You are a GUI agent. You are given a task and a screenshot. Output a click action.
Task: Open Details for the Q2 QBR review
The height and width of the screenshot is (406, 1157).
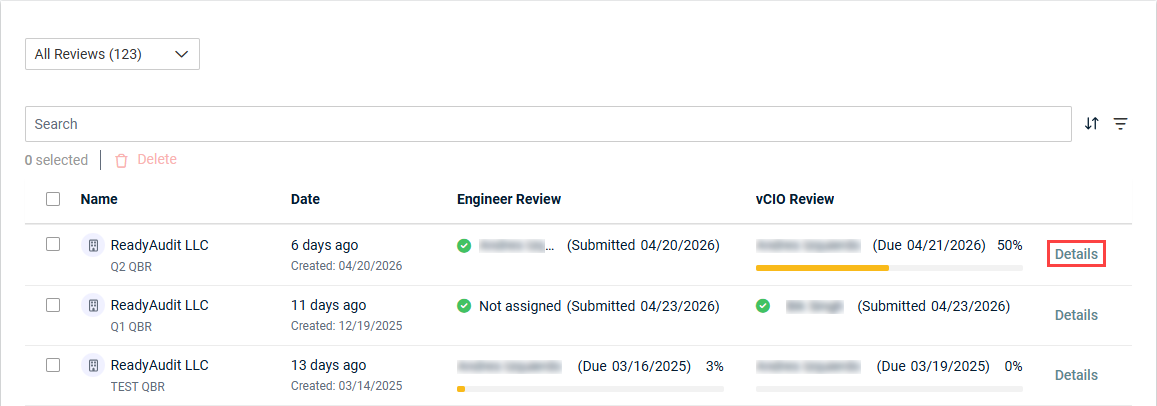point(1076,255)
